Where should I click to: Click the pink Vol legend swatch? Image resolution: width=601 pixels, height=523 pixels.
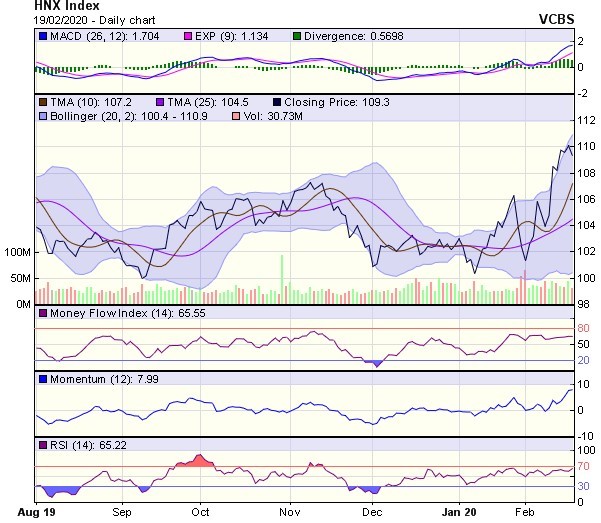[x=236, y=118]
